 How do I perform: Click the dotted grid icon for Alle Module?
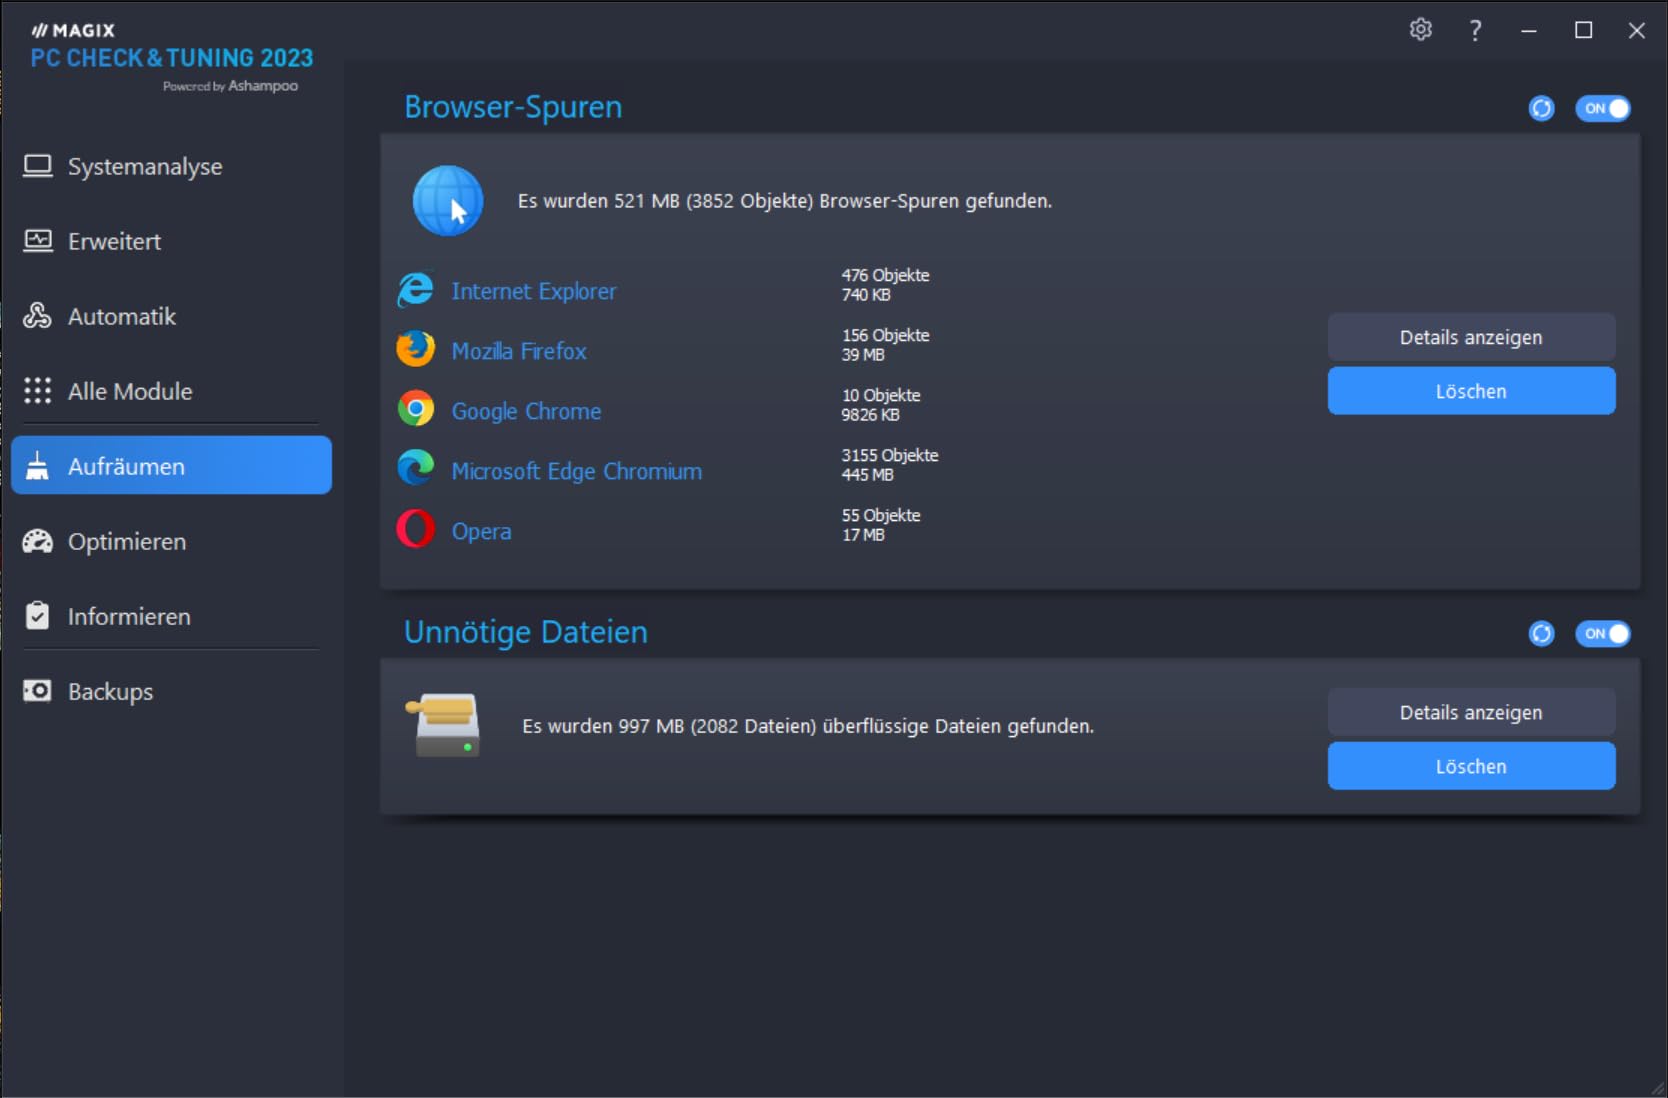tap(37, 391)
